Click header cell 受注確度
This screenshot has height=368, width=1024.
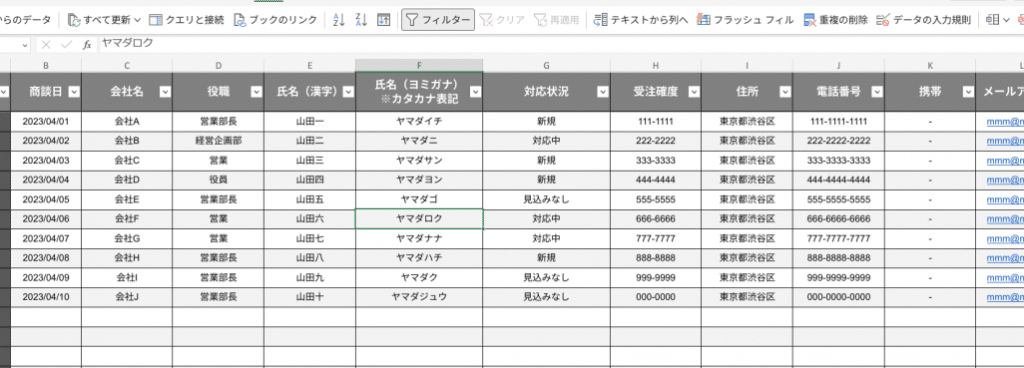[x=656, y=92]
